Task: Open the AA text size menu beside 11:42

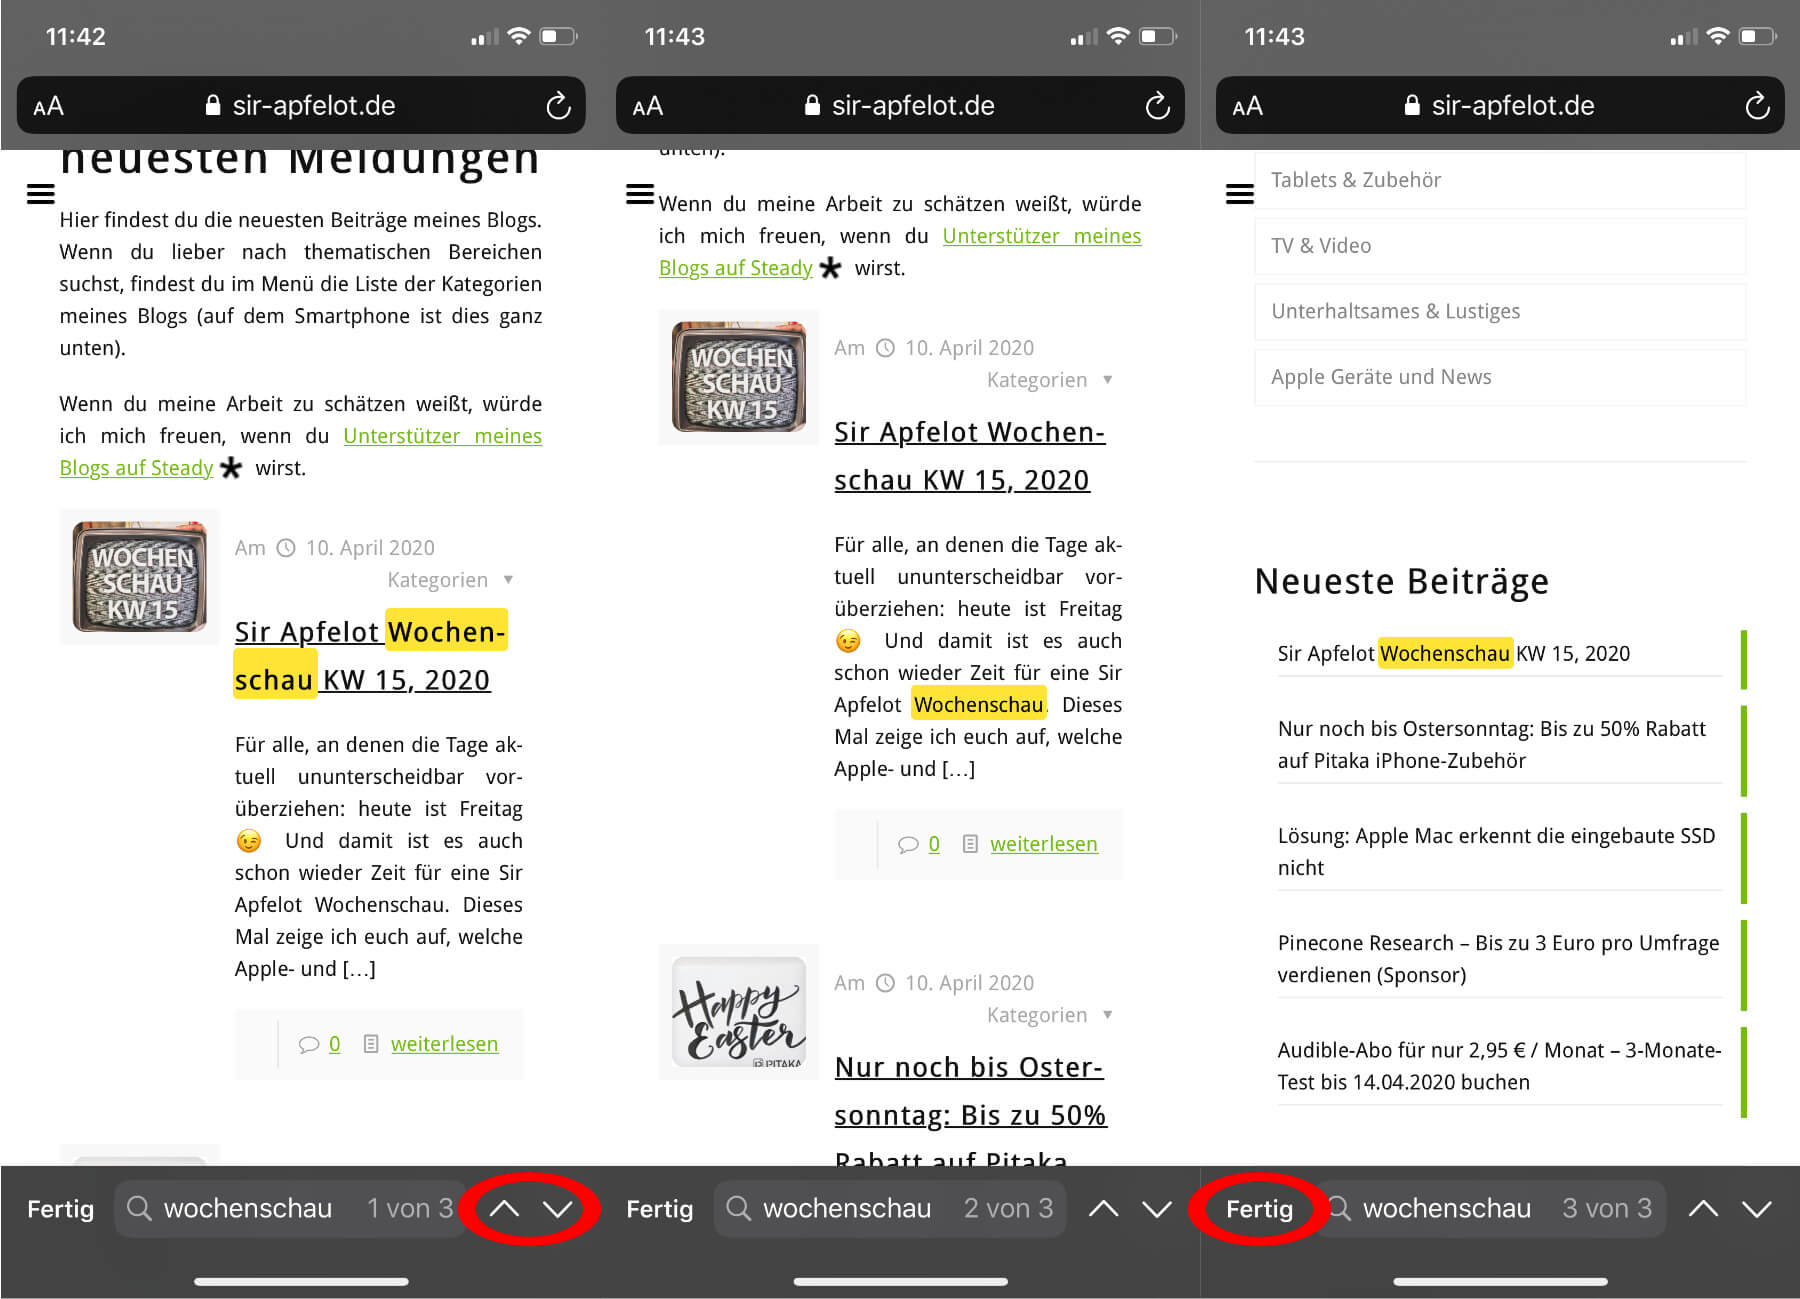Action: [x=48, y=106]
